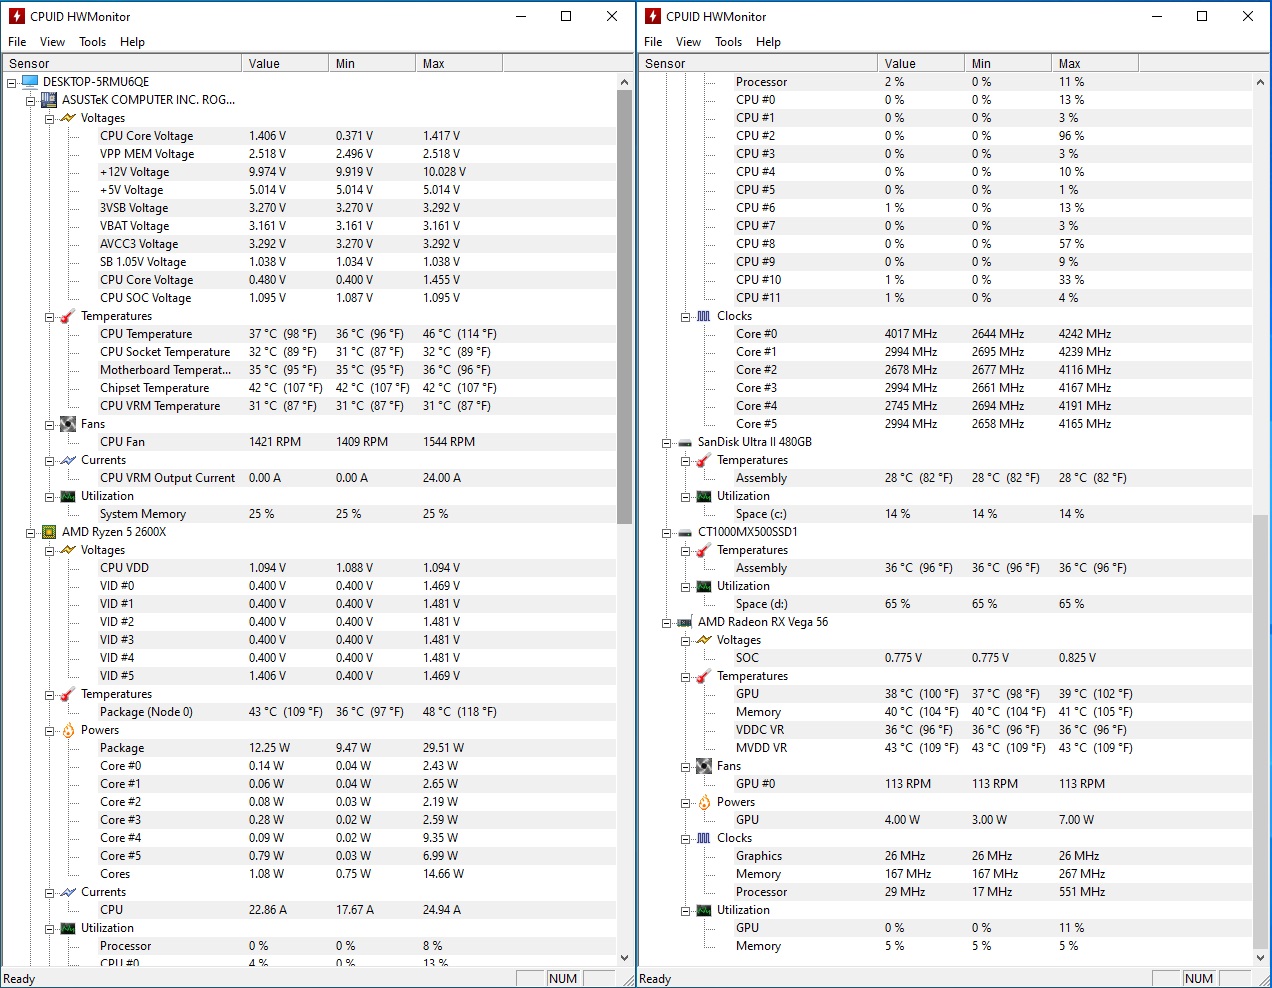1272x988 pixels.
Task: Click the SanDisk Temperatures thermometer icon
Action: [704, 460]
